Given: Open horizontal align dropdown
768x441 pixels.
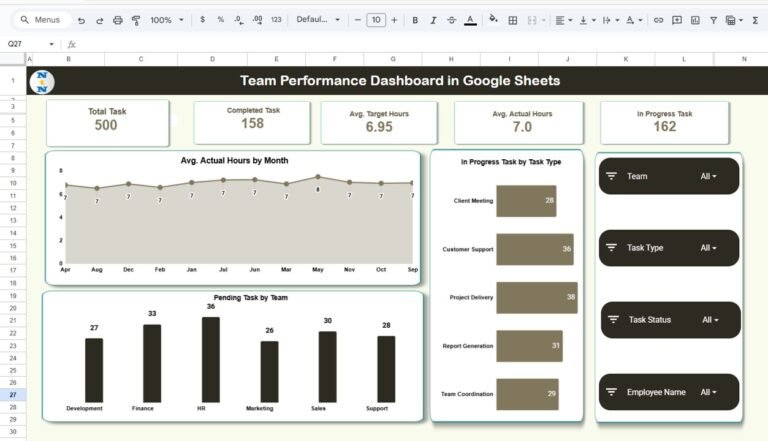Looking at the screenshot, I should point(564,20).
